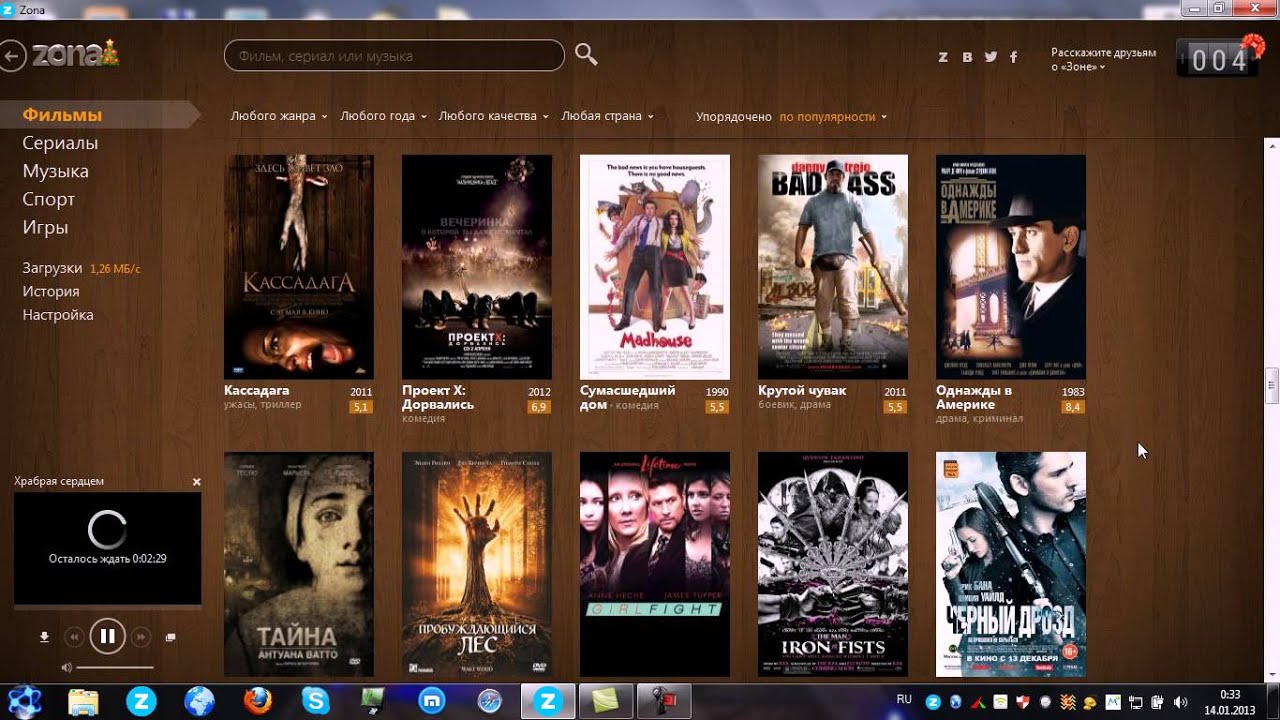
Task: Click the loading video area of mini player
Action: pos(107,548)
